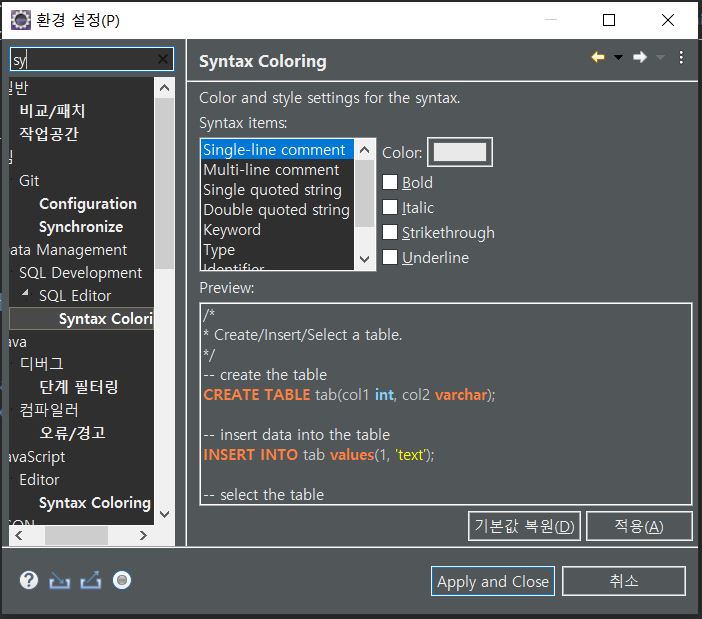Click the 취소 cancel button
The height and width of the screenshot is (619, 702).
point(624,581)
